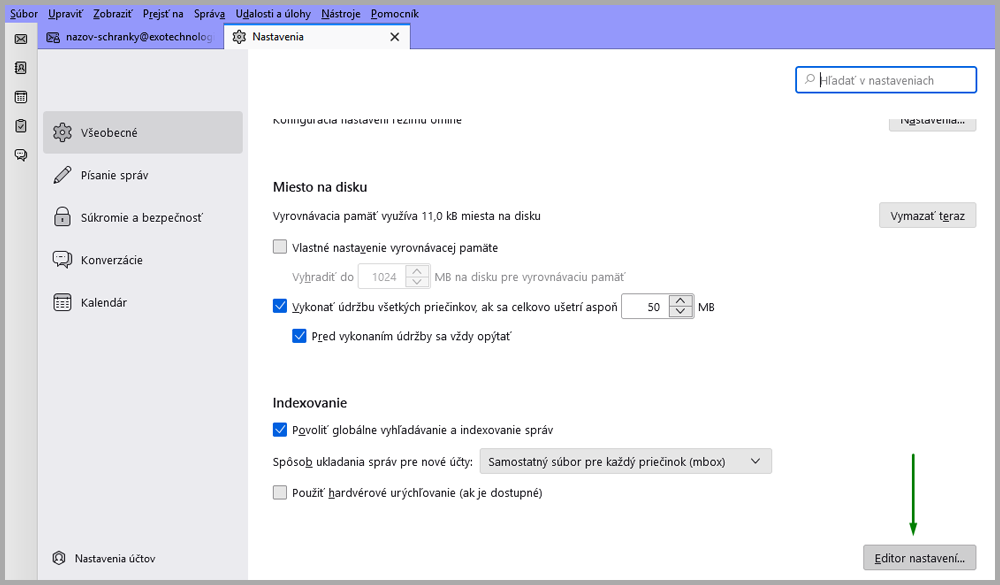1000x585 pixels.
Task: Open the Address Book from the sidebar
Action: (x=20, y=68)
